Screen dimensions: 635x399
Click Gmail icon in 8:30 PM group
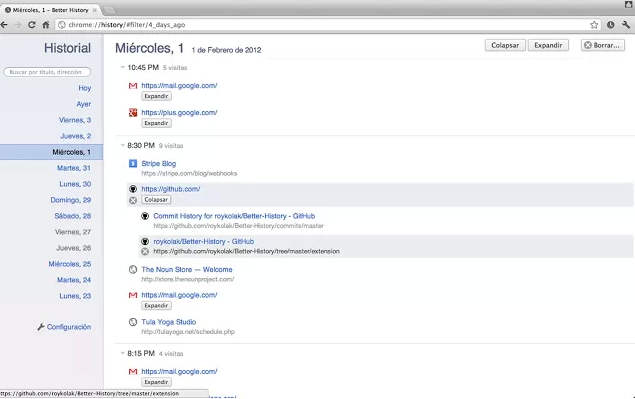[133, 295]
